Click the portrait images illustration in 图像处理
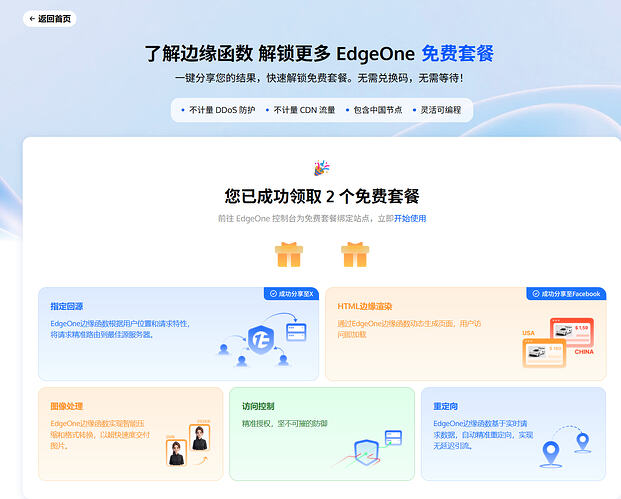The width and height of the screenshot is (621, 499). [x=188, y=443]
